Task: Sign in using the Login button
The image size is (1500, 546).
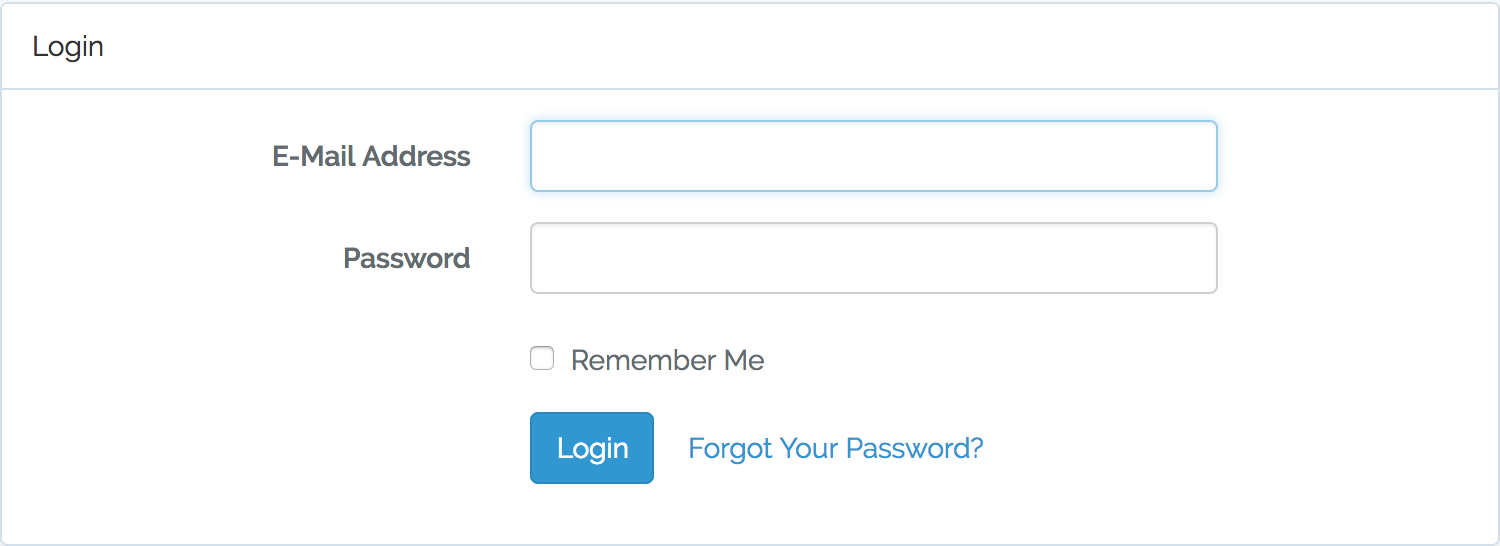Action: 592,448
